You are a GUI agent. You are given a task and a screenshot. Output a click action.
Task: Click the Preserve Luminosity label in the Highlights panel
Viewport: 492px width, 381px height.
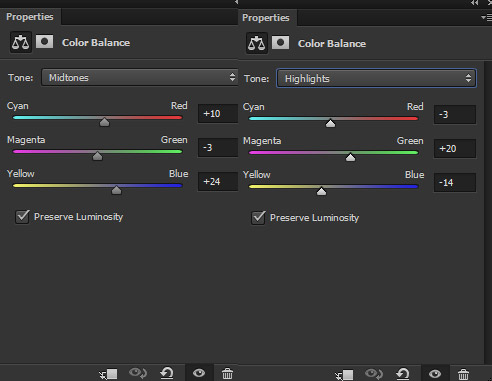[314, 218]
